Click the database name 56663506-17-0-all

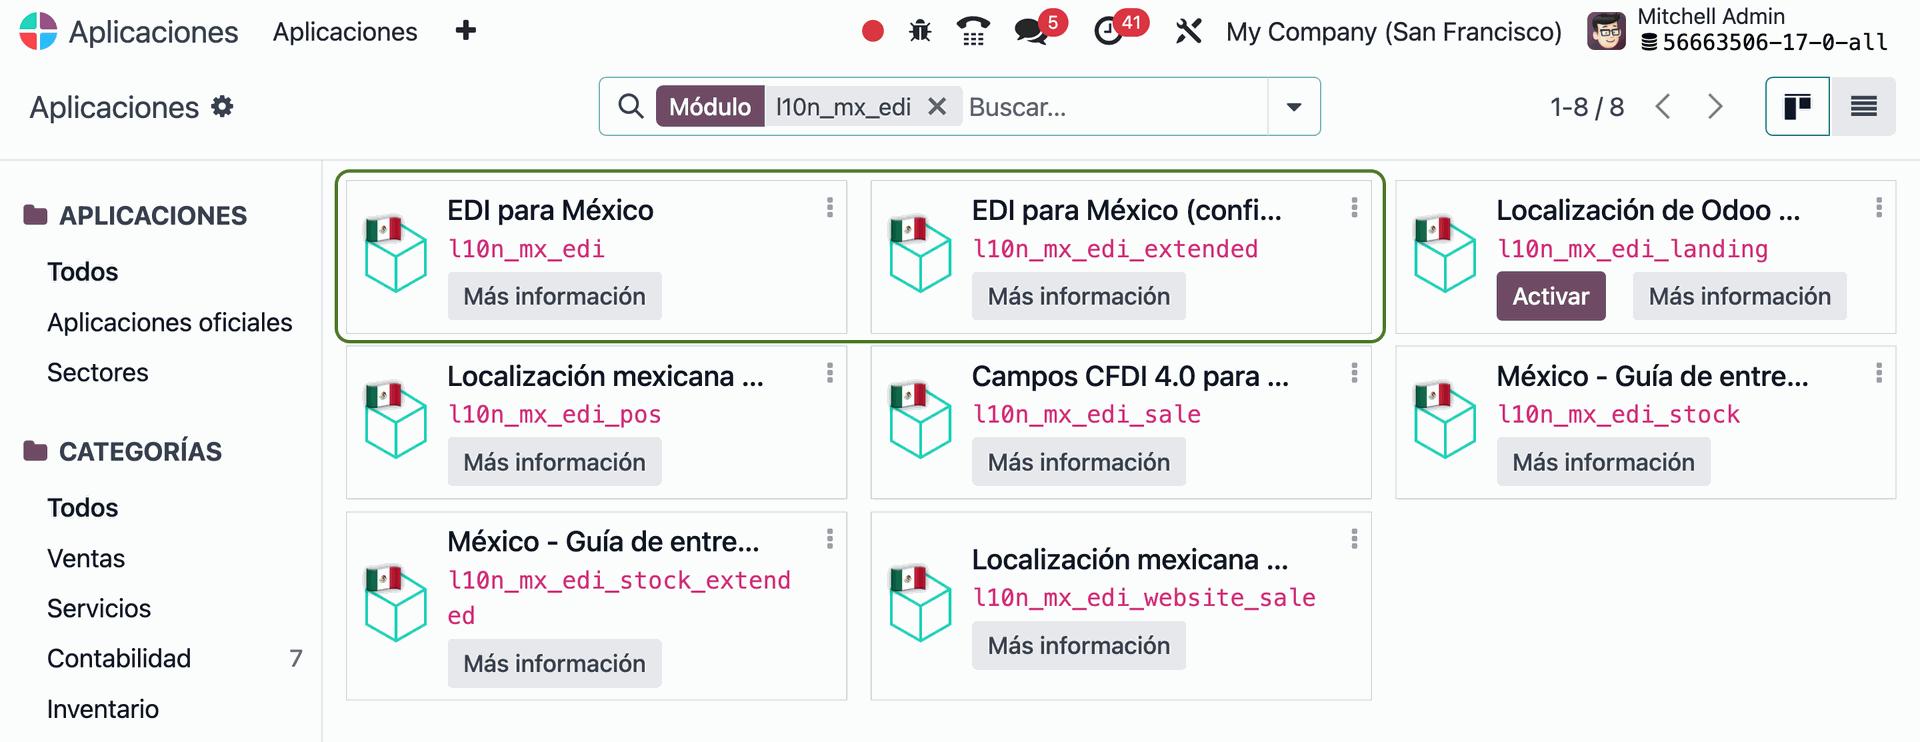click(1765, 42)
